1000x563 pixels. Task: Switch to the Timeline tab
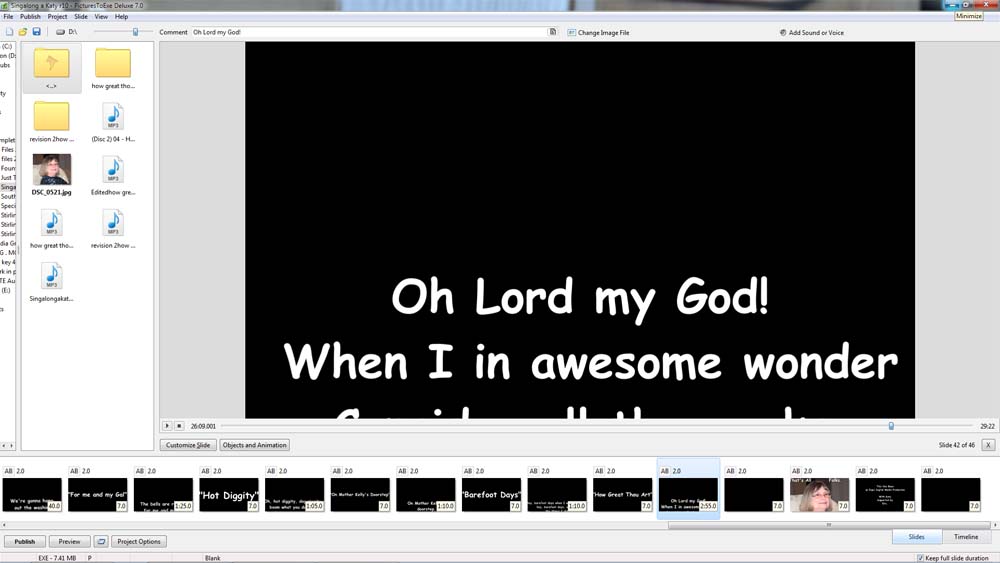click(966, 537)
